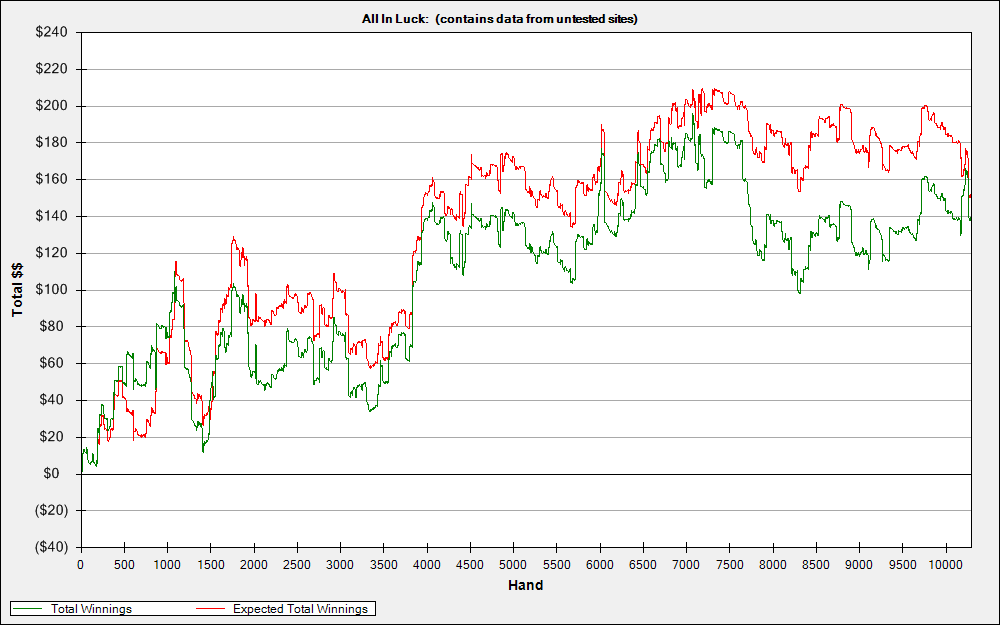This screenshot has height=625, width=1000.
Task: Click the Expected Total Winnings legend label
Action: [300, 609]
